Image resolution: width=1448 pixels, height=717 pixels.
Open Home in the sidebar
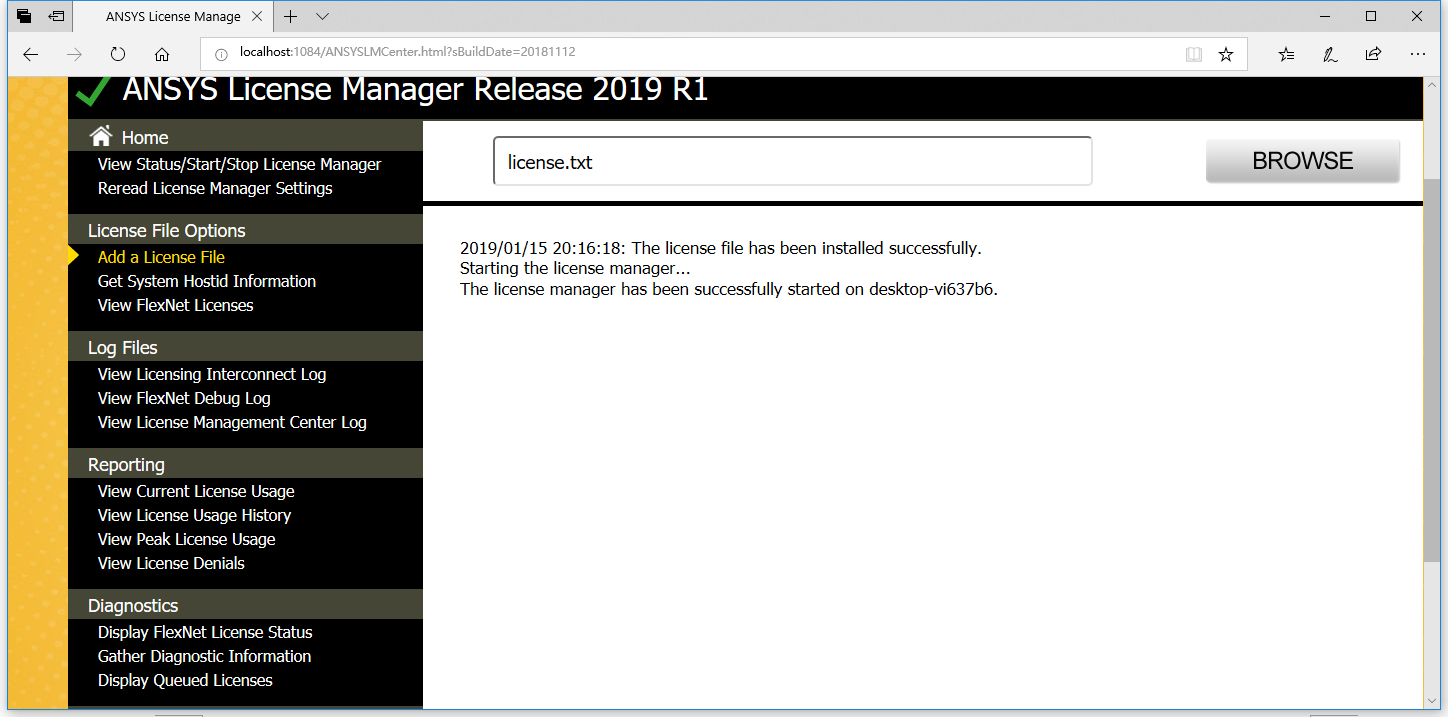click(x=145, y=138)
